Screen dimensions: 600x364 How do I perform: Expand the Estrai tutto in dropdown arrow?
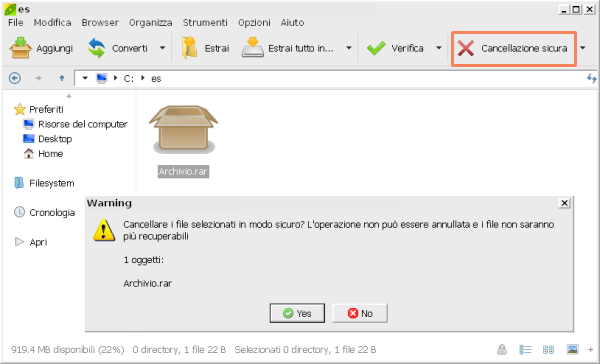349,48
